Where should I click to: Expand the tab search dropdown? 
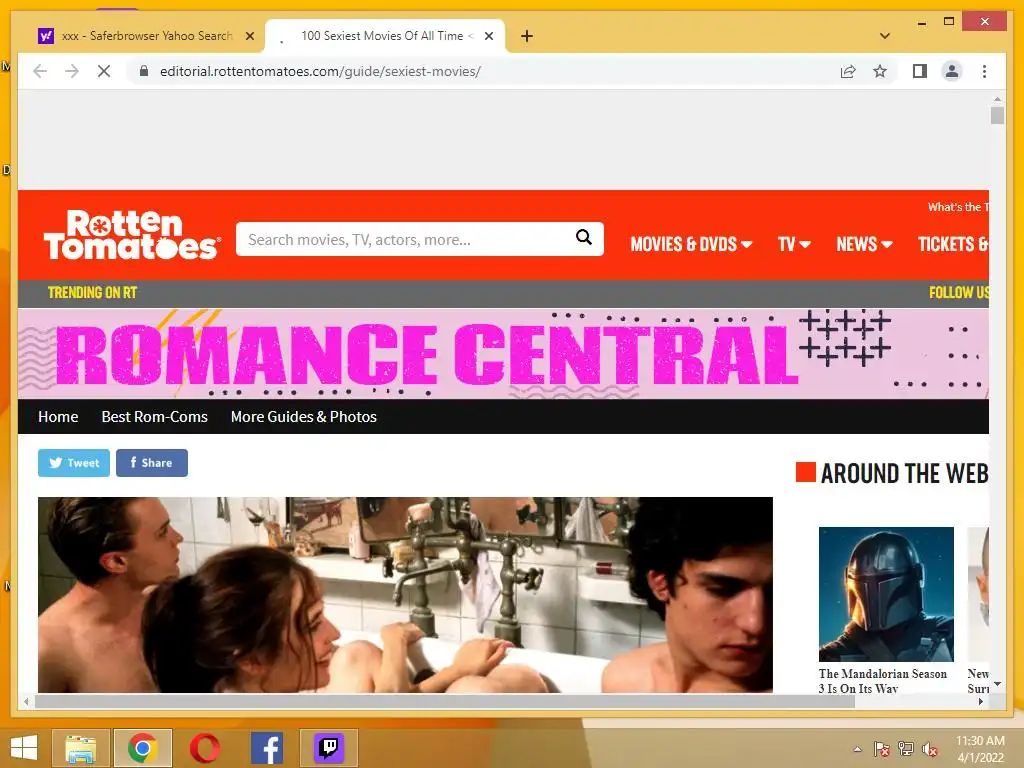[885, 36]
